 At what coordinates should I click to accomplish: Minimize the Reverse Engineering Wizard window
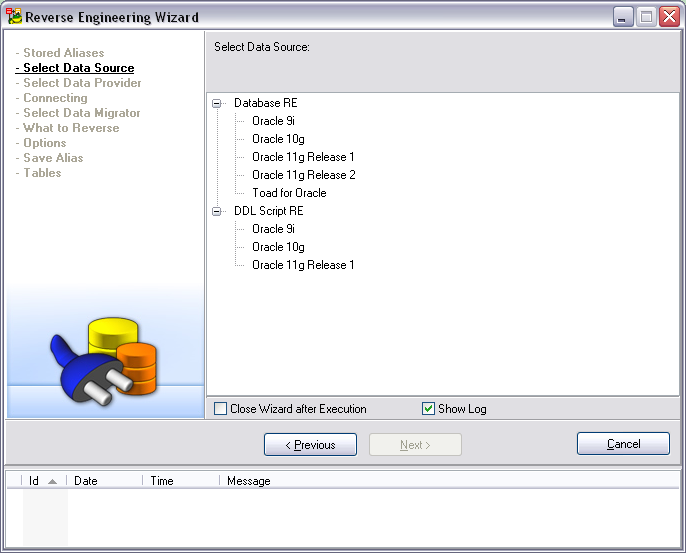point(623,17)
